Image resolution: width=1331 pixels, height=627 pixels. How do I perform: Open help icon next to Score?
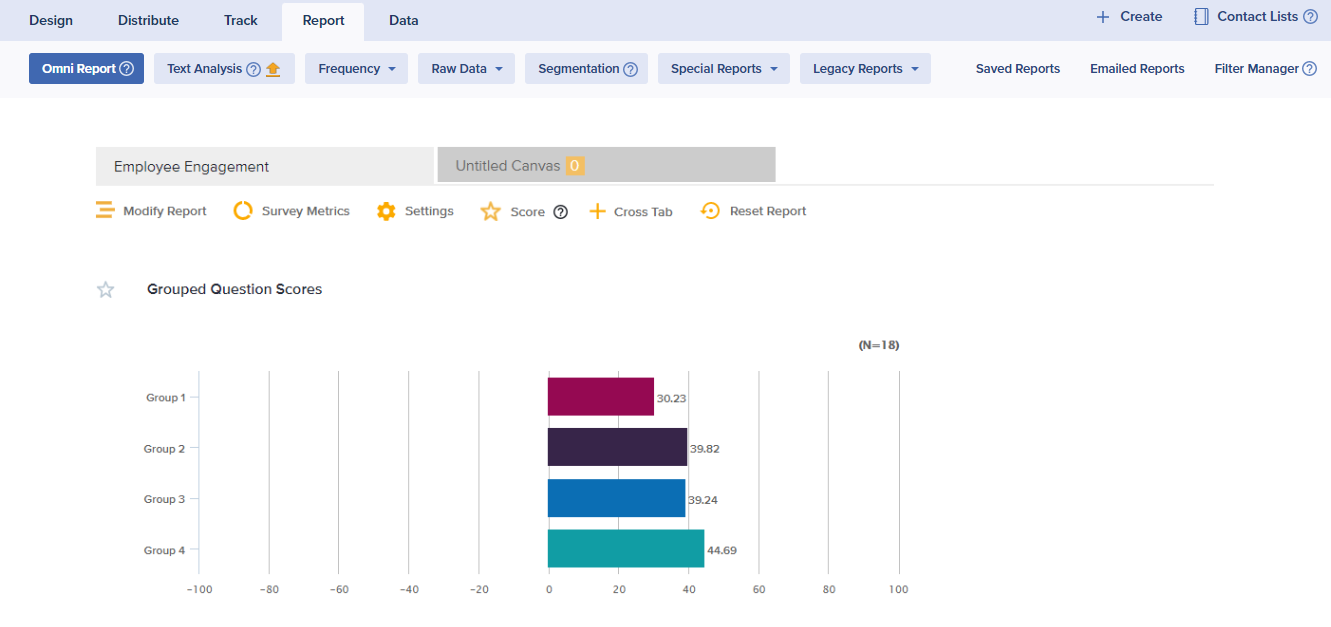coord(560,212)
